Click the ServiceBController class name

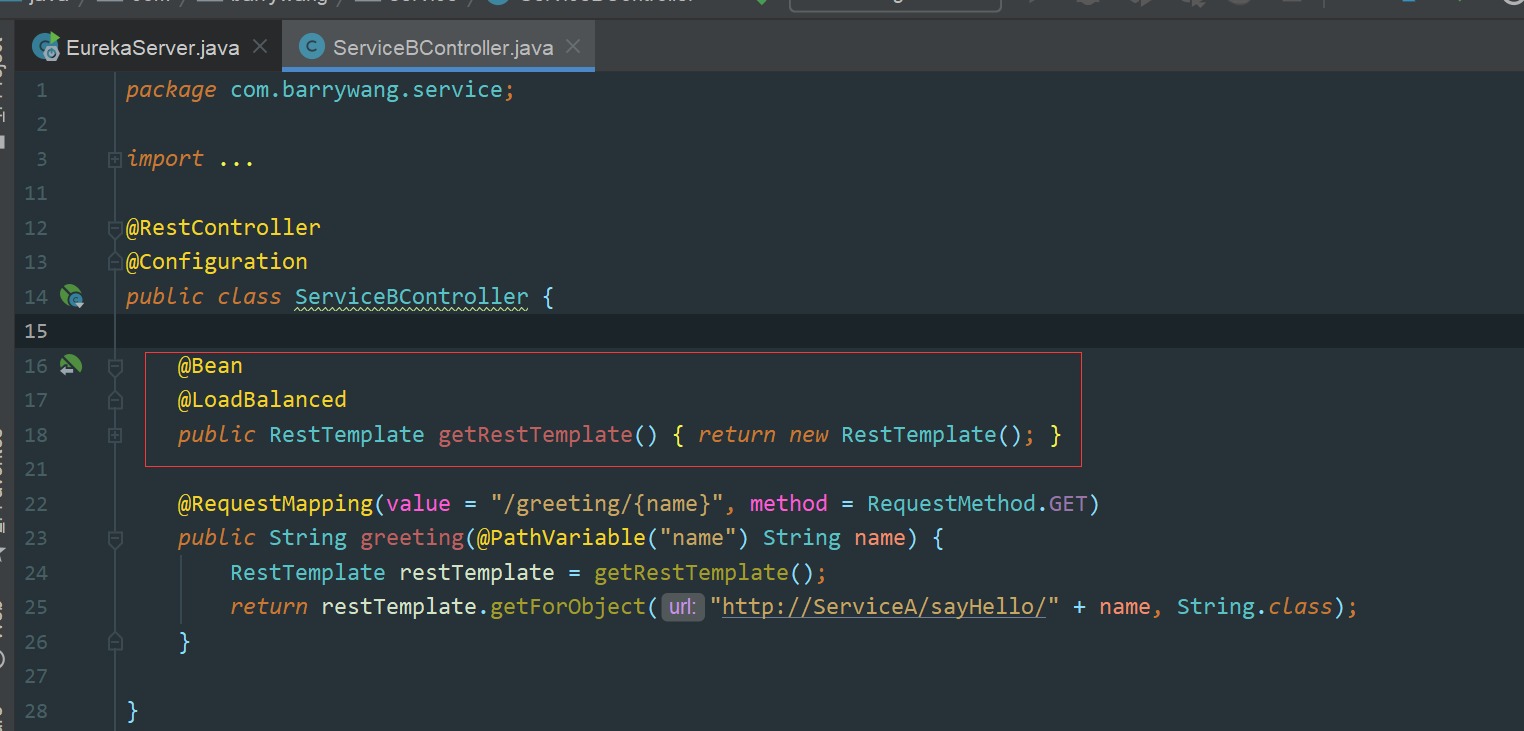411,296
